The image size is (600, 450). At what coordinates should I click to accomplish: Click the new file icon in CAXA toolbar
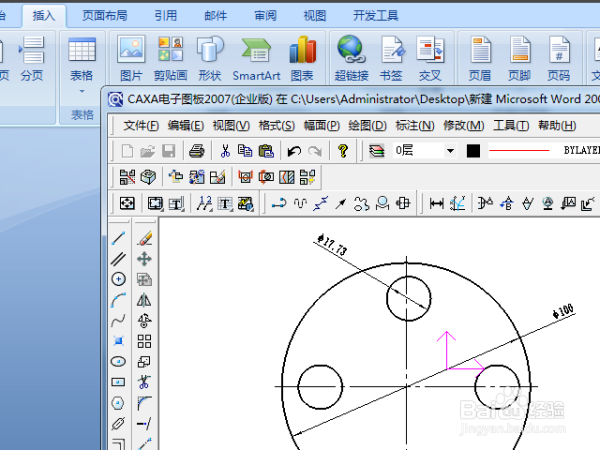coord(127,151)
